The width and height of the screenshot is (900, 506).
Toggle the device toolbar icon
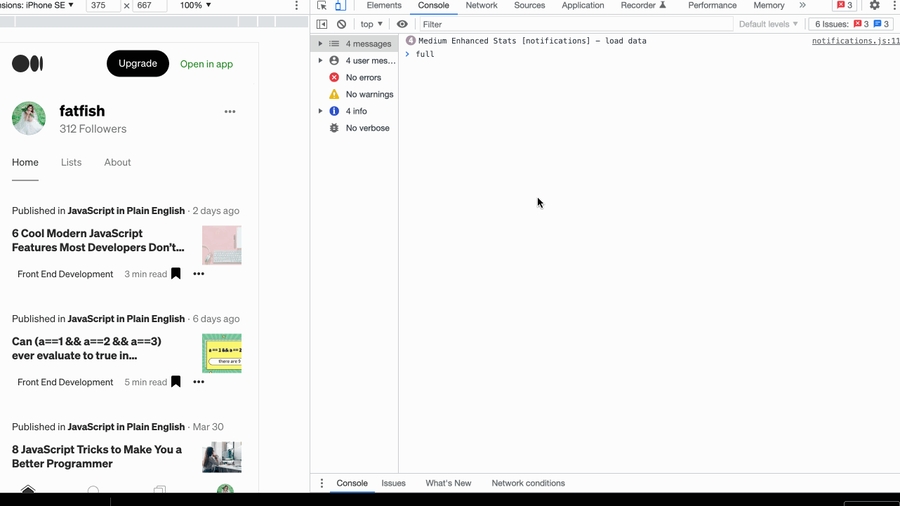[340, 6]
